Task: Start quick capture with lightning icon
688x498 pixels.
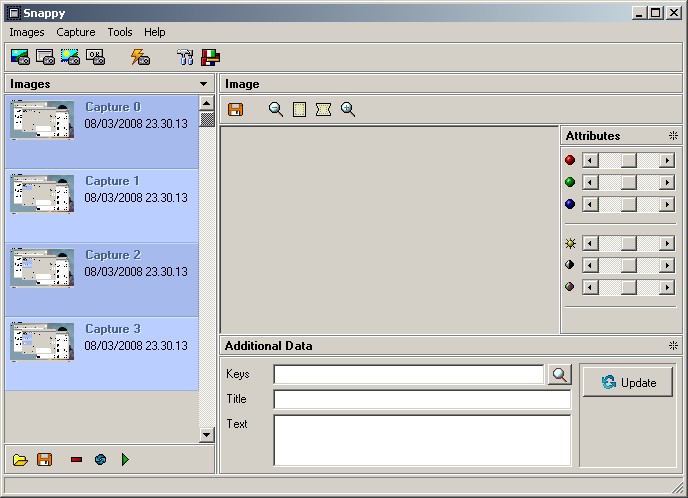Action: pyautogui.click(x=140, y=57)
